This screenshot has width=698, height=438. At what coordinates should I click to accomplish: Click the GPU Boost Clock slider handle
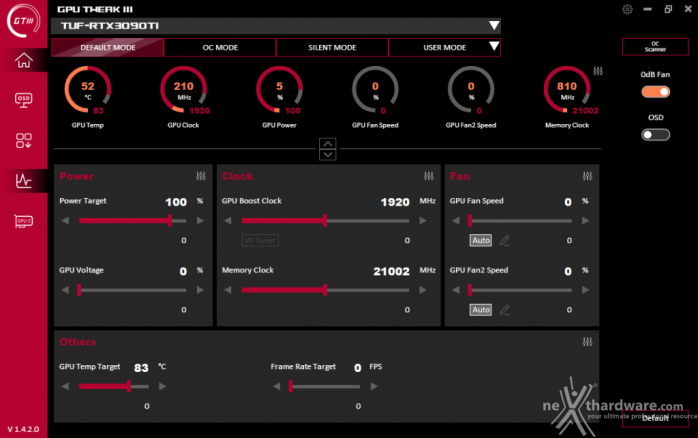[x=325, y=220]
